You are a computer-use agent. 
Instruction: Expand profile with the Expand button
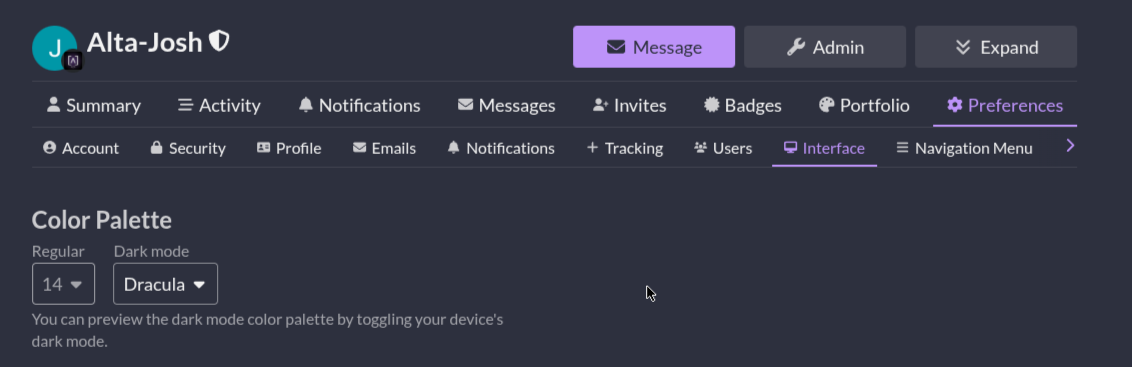pos(996,47)
